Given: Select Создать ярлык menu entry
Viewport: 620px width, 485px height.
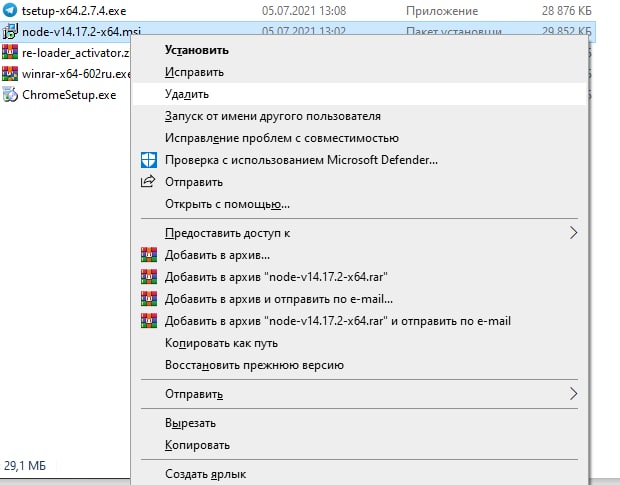Looking at the screenshot, I should click(359, 474).
